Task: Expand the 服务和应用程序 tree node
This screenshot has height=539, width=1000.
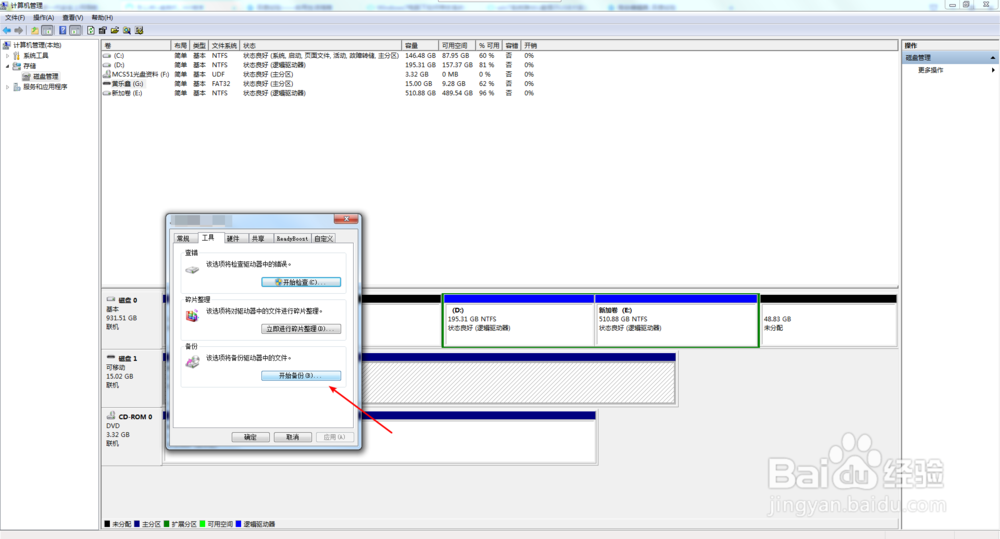Action: 8,87
